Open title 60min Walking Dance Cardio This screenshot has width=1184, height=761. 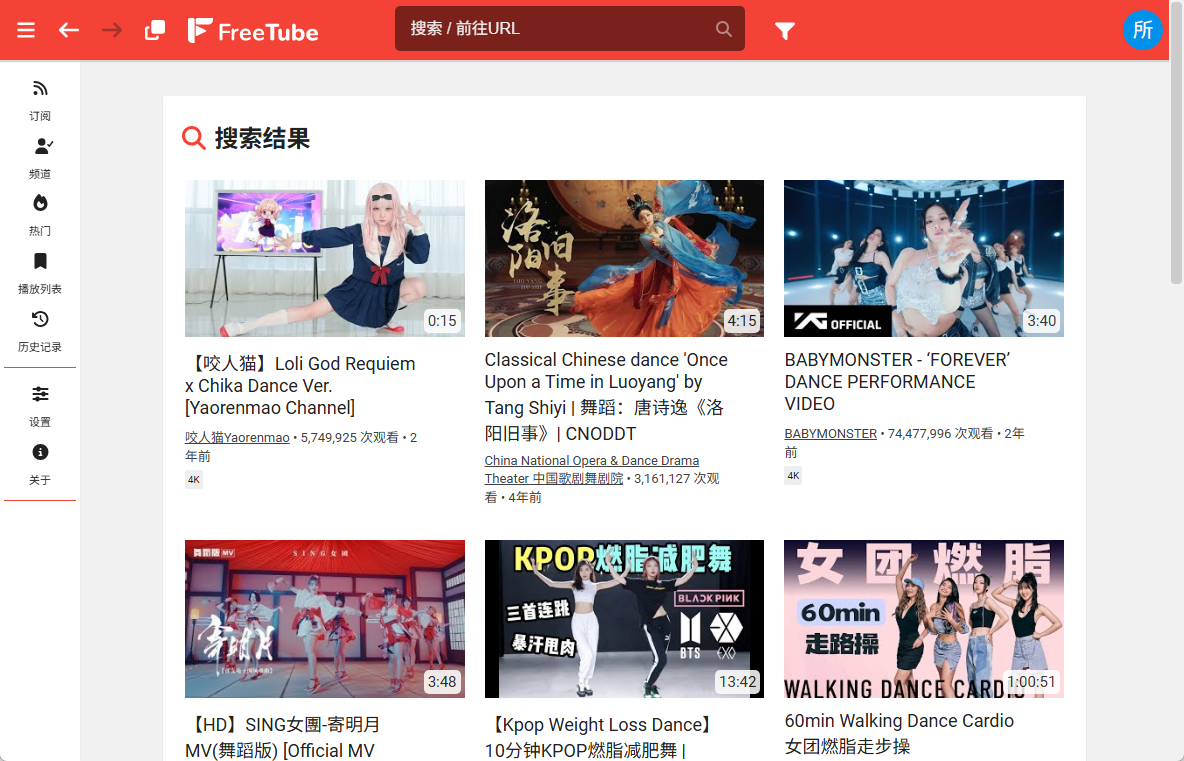899,733
